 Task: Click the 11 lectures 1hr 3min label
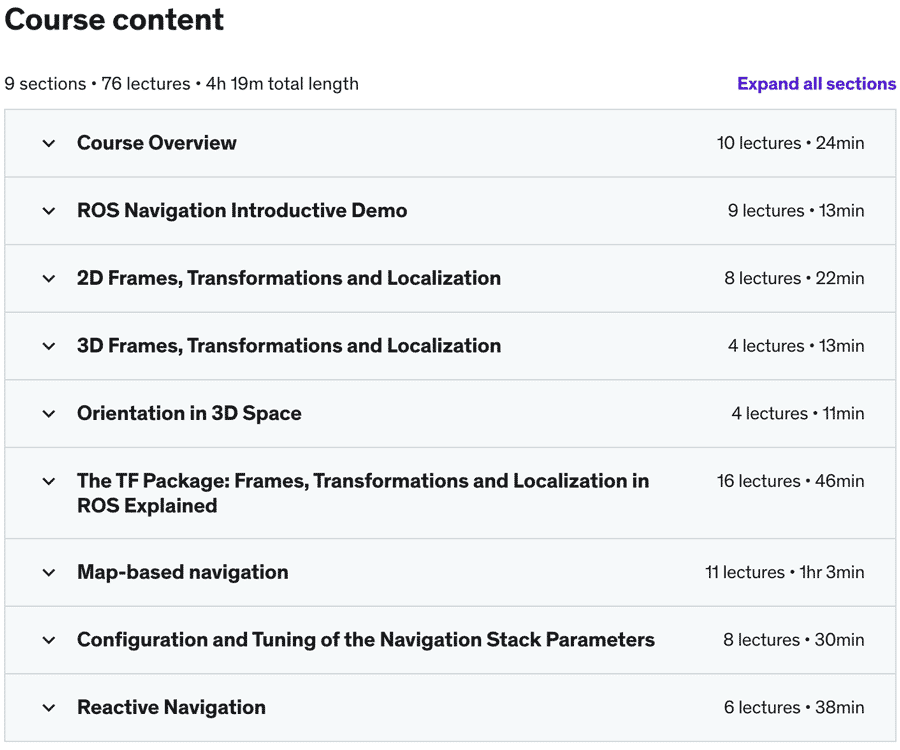tap(784, 573)
